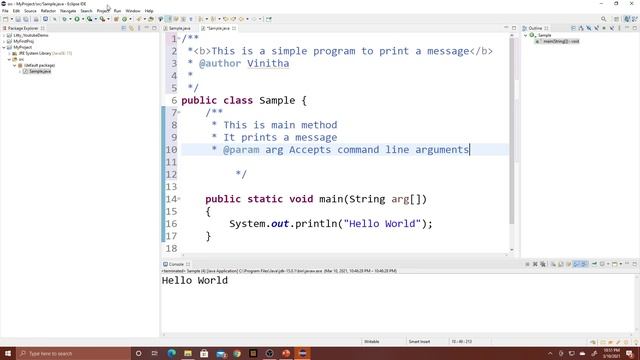Expand the Litty_YoutubeDemo project
The width and height of the screenshot is (640, 360).
(4, 36)
